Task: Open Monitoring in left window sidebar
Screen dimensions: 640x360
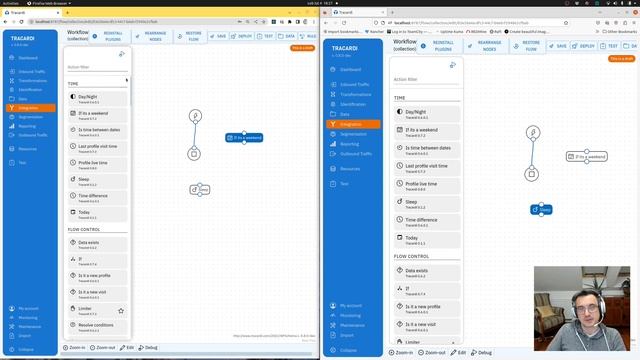Action: pyautogui.click(x=28, y=318)
